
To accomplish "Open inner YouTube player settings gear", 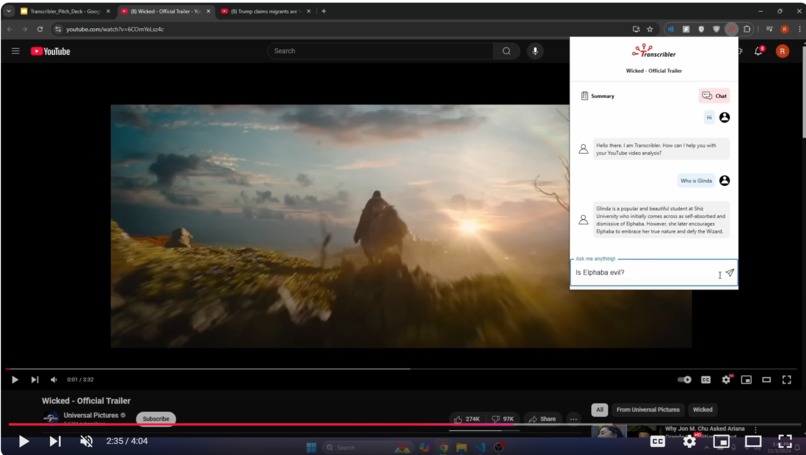I will tap(726, 379).
